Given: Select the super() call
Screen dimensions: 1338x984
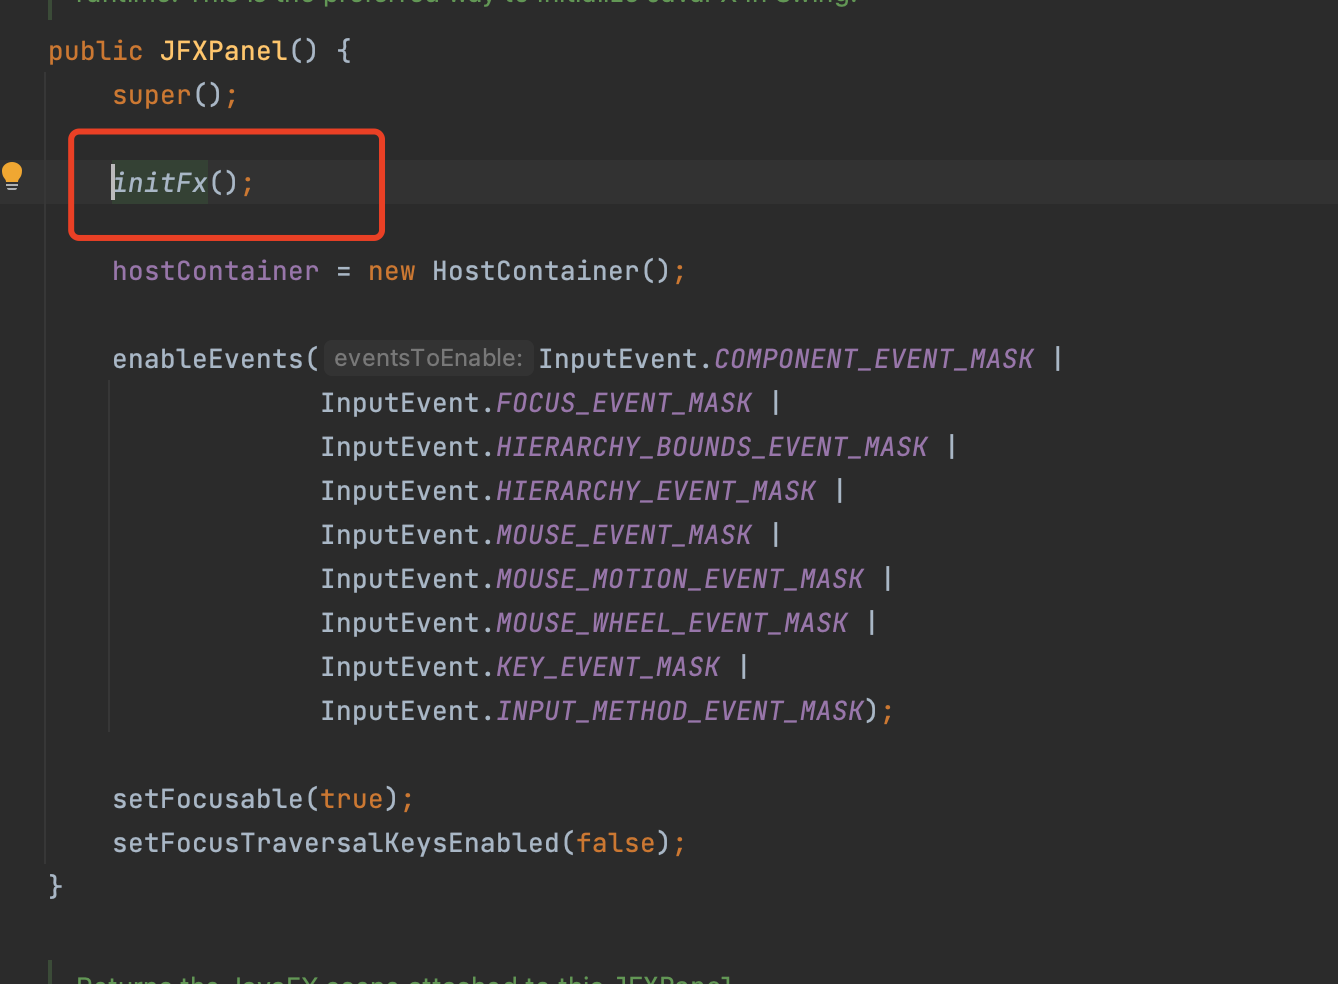Looking at the screenshot, I should (x=150, y=94).
